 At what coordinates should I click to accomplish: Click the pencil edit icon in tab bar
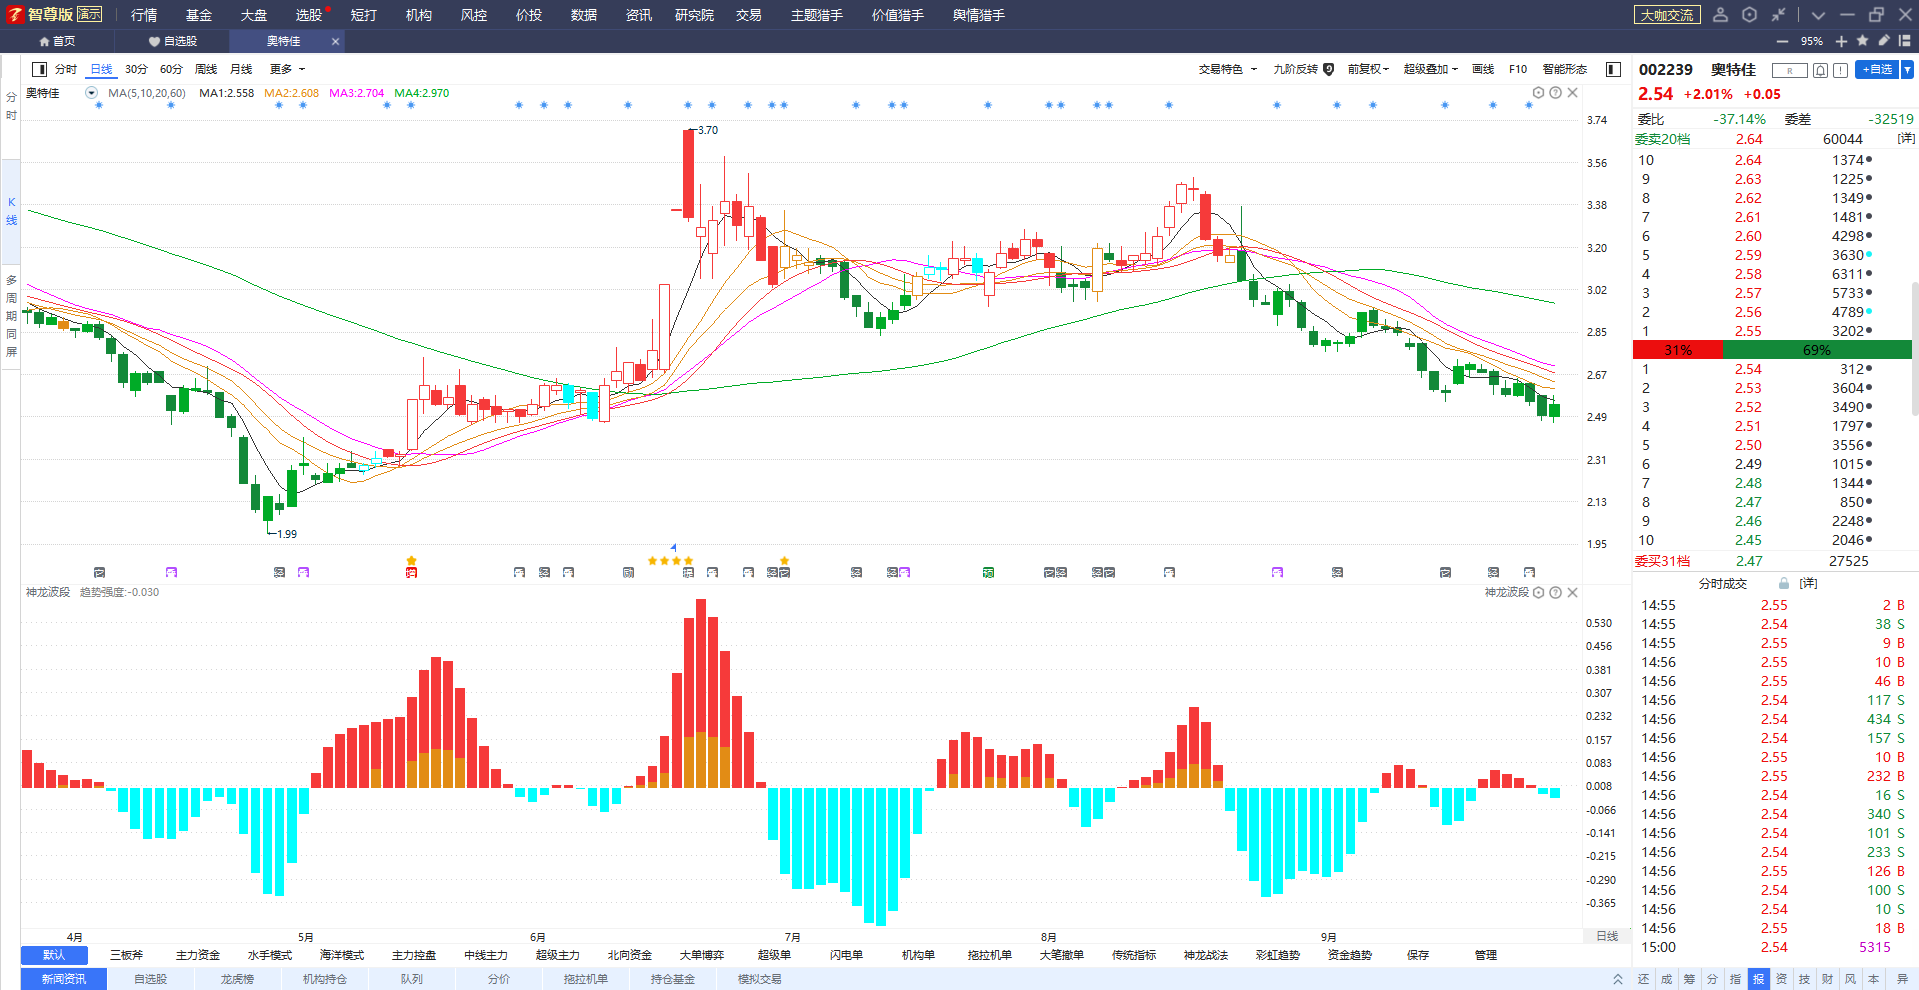1884,41
